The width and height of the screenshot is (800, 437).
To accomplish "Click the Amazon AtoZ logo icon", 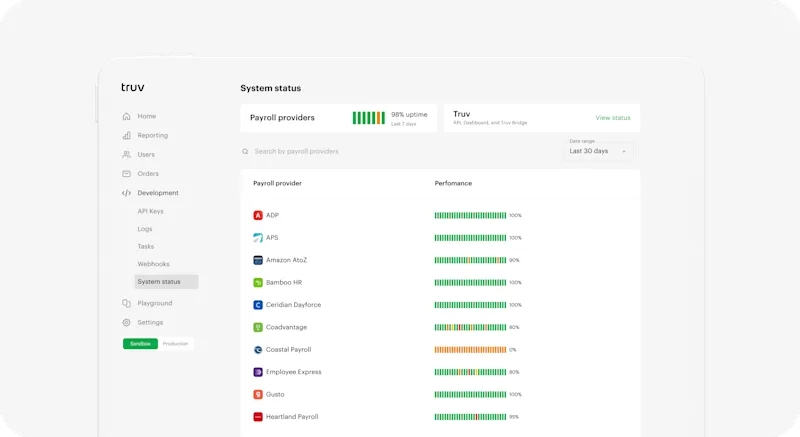I will tap(258, 260).
